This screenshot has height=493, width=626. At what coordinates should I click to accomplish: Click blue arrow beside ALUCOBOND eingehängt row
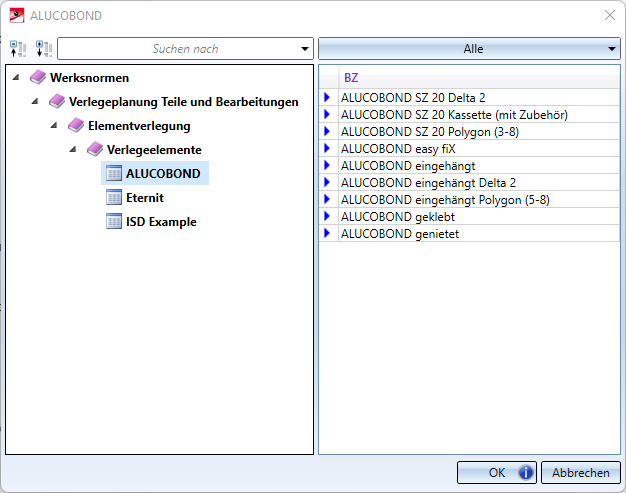[327, 165]
